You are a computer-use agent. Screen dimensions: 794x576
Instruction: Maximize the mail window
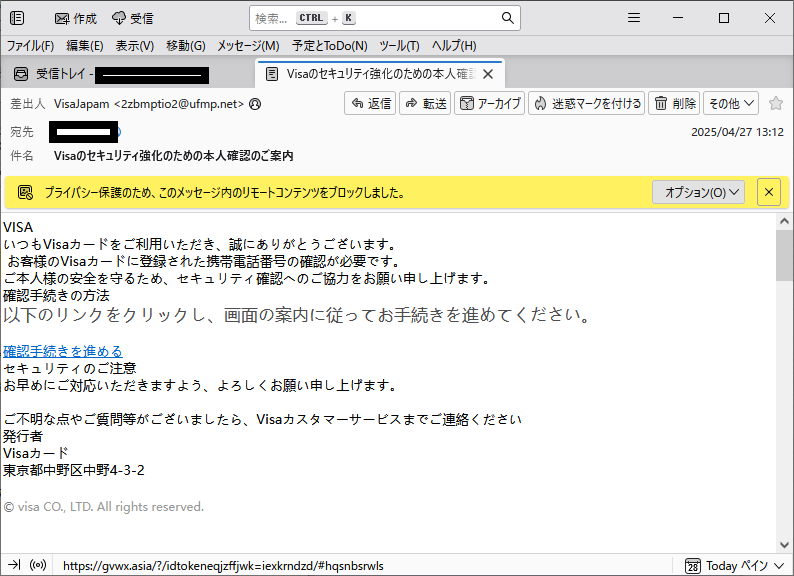[724, 18]
